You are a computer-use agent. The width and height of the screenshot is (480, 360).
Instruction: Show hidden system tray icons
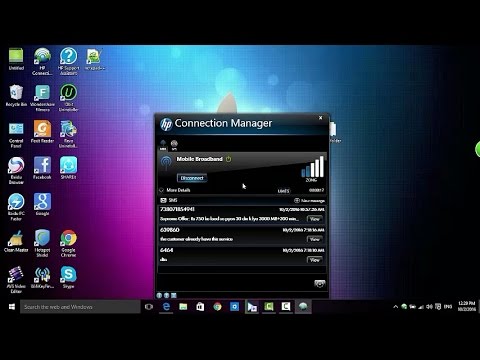tap(395, 307)
